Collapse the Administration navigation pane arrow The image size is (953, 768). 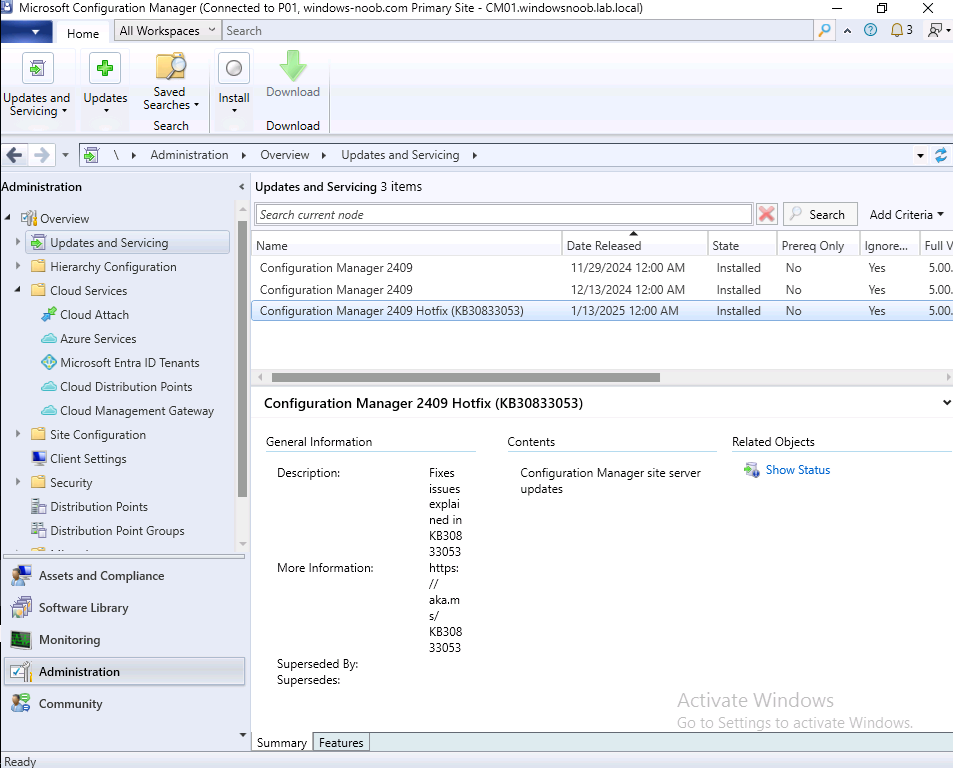[x=241, y=187]
